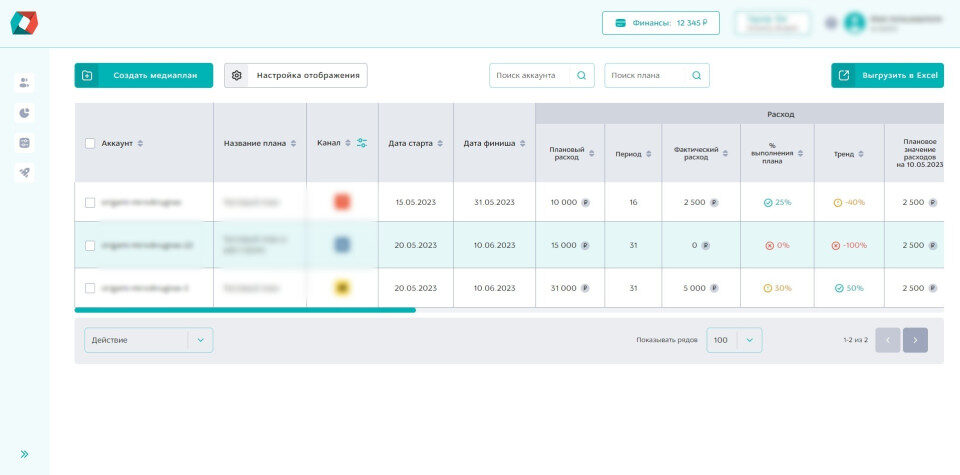The width and height of the screenshot is (960, 475).
Task: Sort the table by Дата старта
Action: [x=415, y=143]
